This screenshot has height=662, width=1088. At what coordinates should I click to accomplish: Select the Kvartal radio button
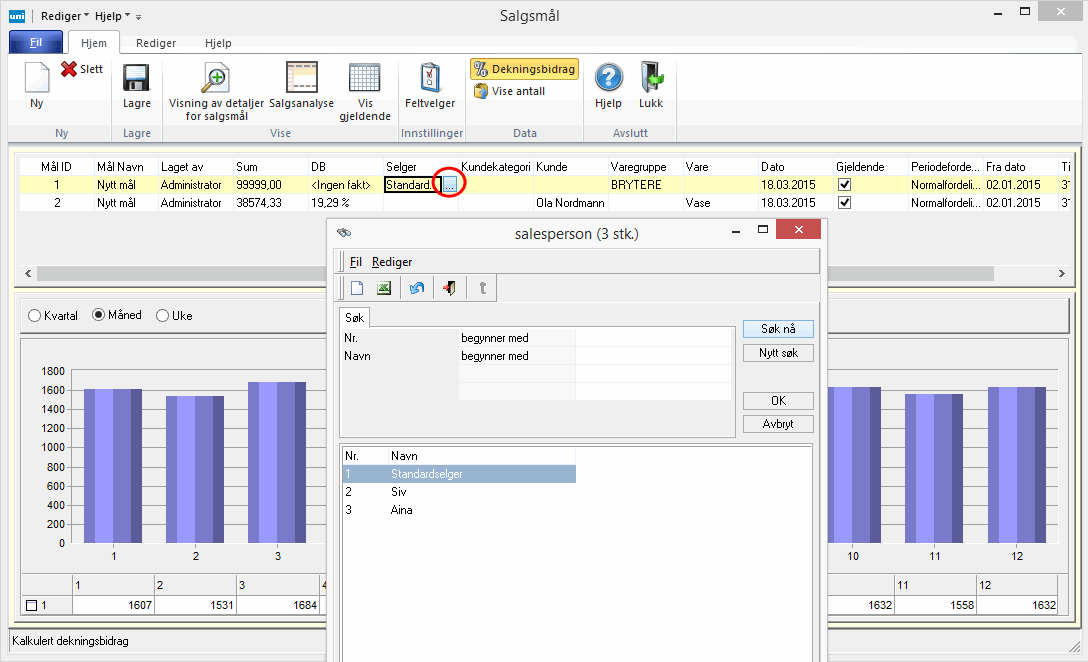tap(35, 315)
